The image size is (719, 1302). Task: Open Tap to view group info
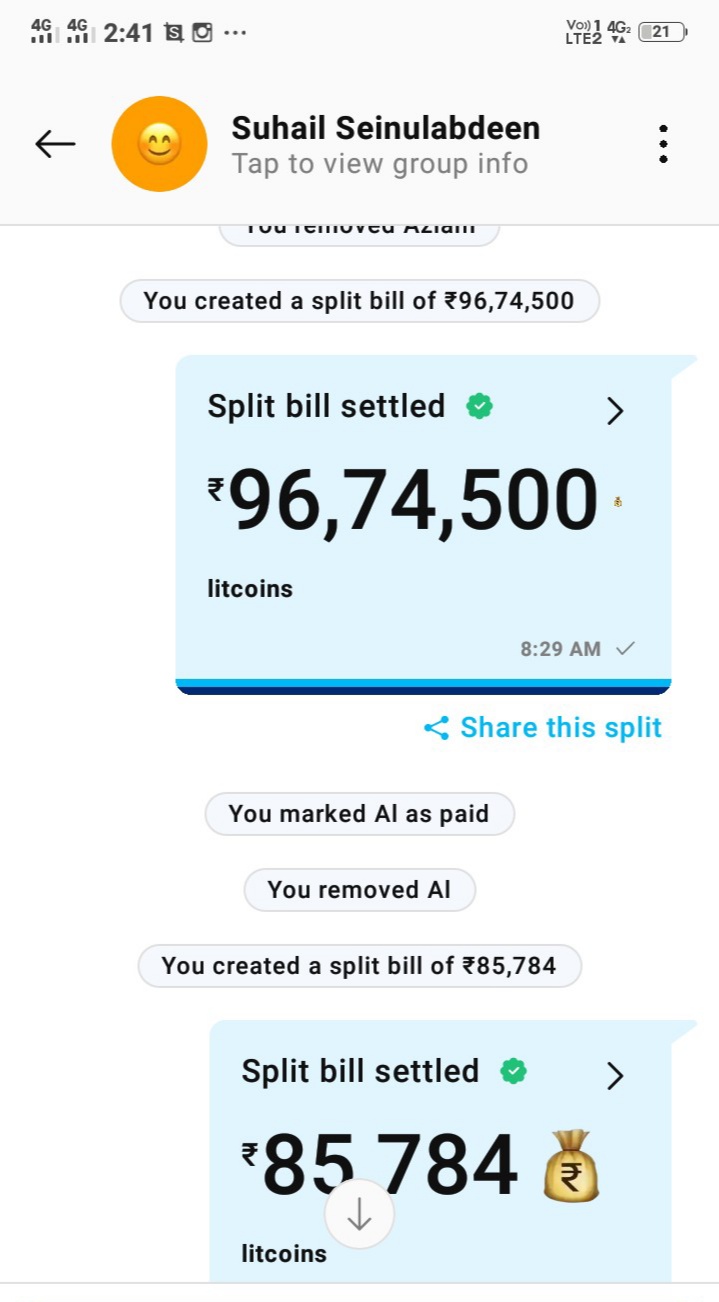380,164
